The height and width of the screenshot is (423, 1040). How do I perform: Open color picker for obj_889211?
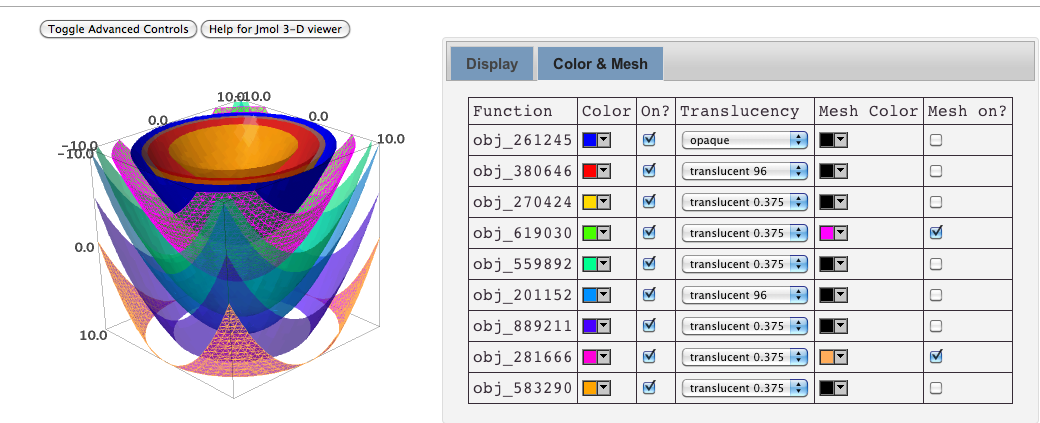coord(596,326)
